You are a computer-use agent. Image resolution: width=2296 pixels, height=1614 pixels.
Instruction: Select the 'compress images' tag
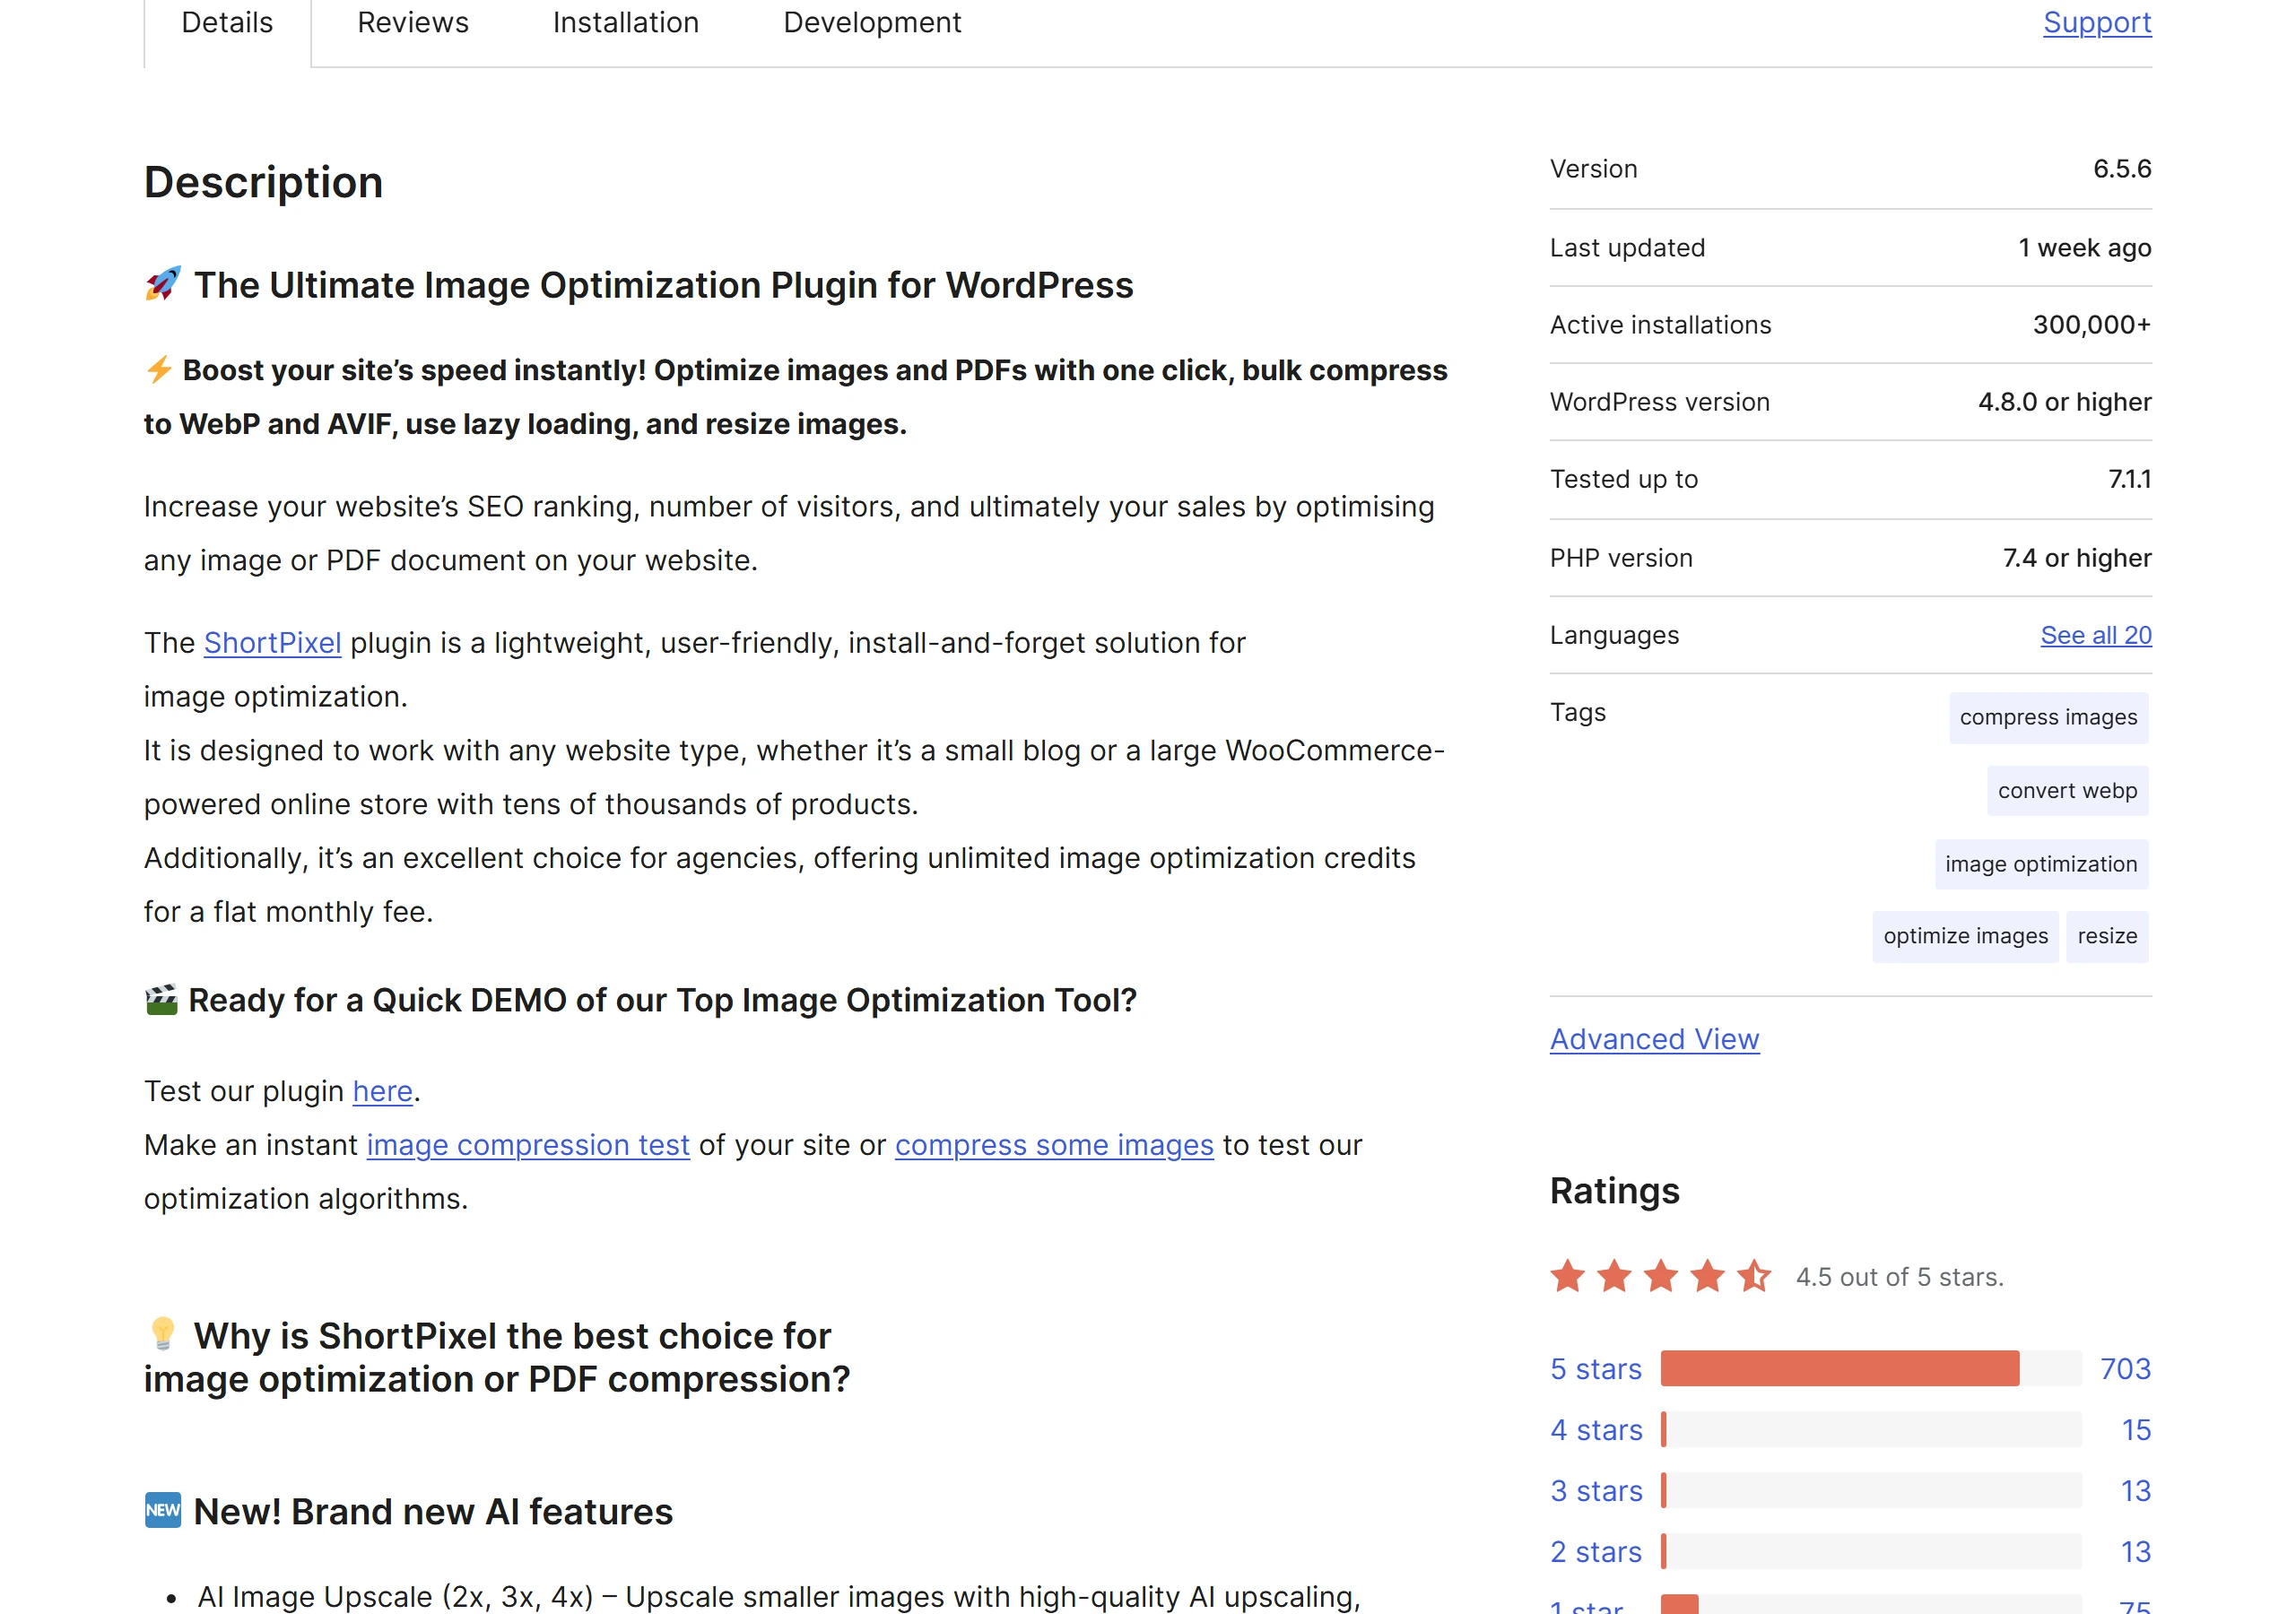[x=2048, y=718]
